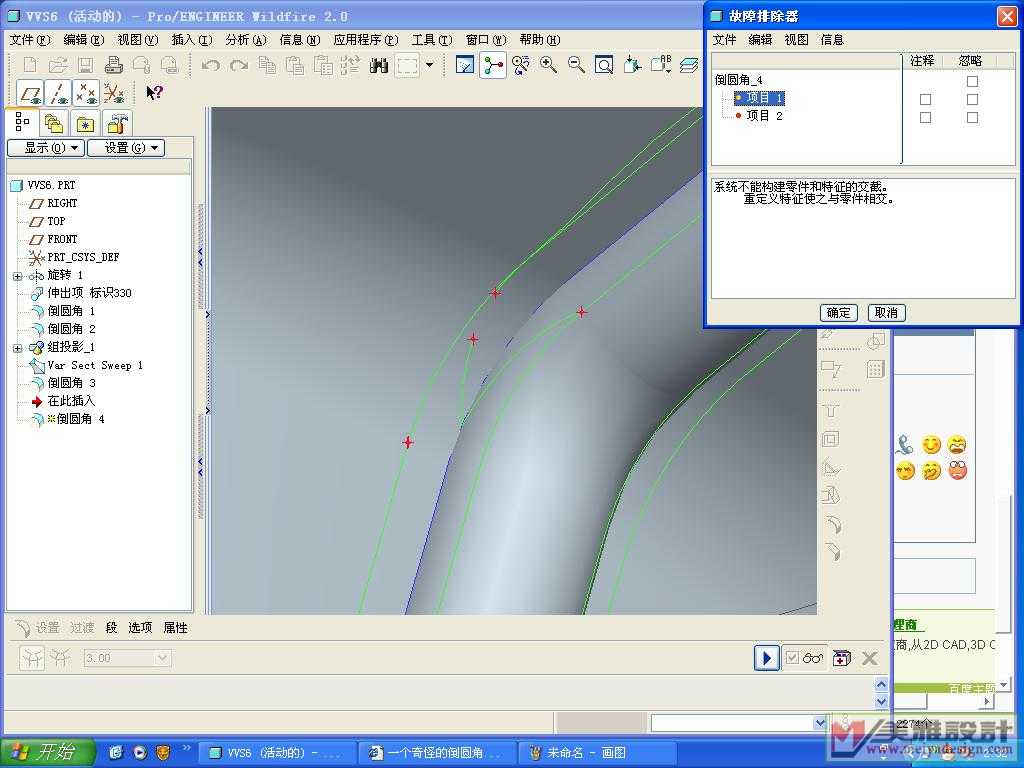Image resolution: width=1024 pixels, height=768 pixels.
Task: Check the 忽略 box for 项目 1
Action: [x=972, y=99]
